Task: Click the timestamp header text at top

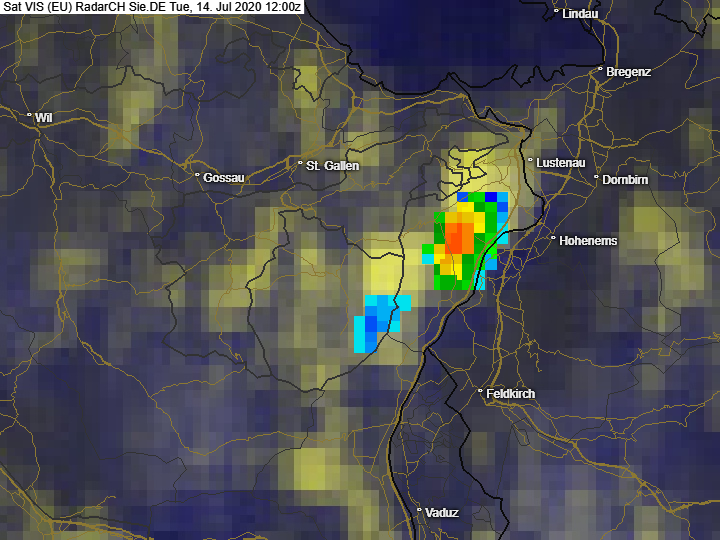Action: tap(152, 7)
